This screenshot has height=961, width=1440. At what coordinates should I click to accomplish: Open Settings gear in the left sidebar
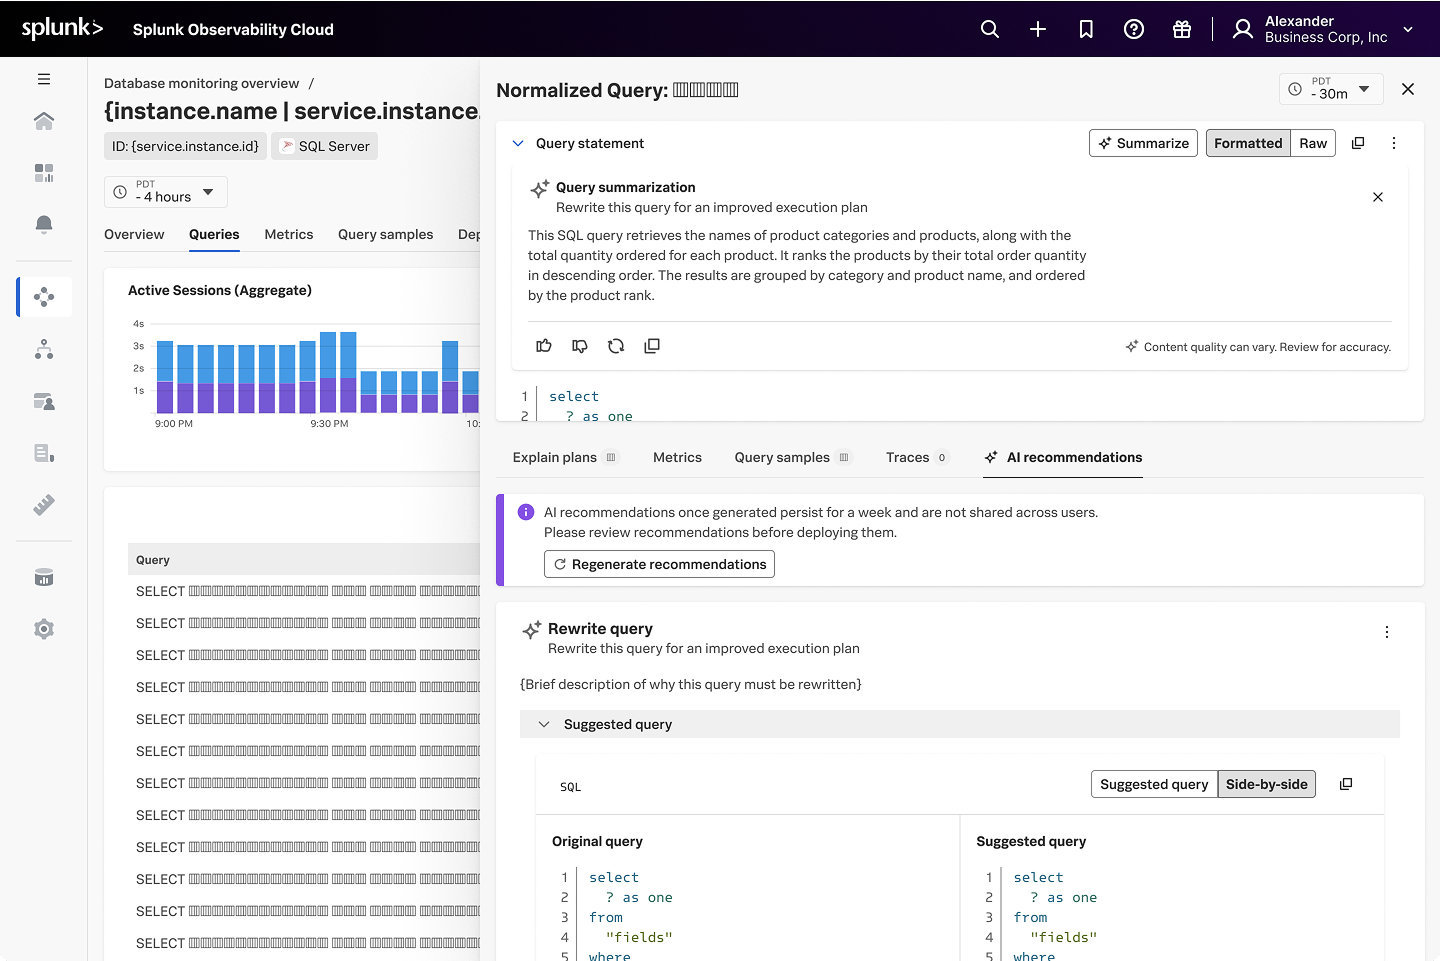[x=44, y=628]
